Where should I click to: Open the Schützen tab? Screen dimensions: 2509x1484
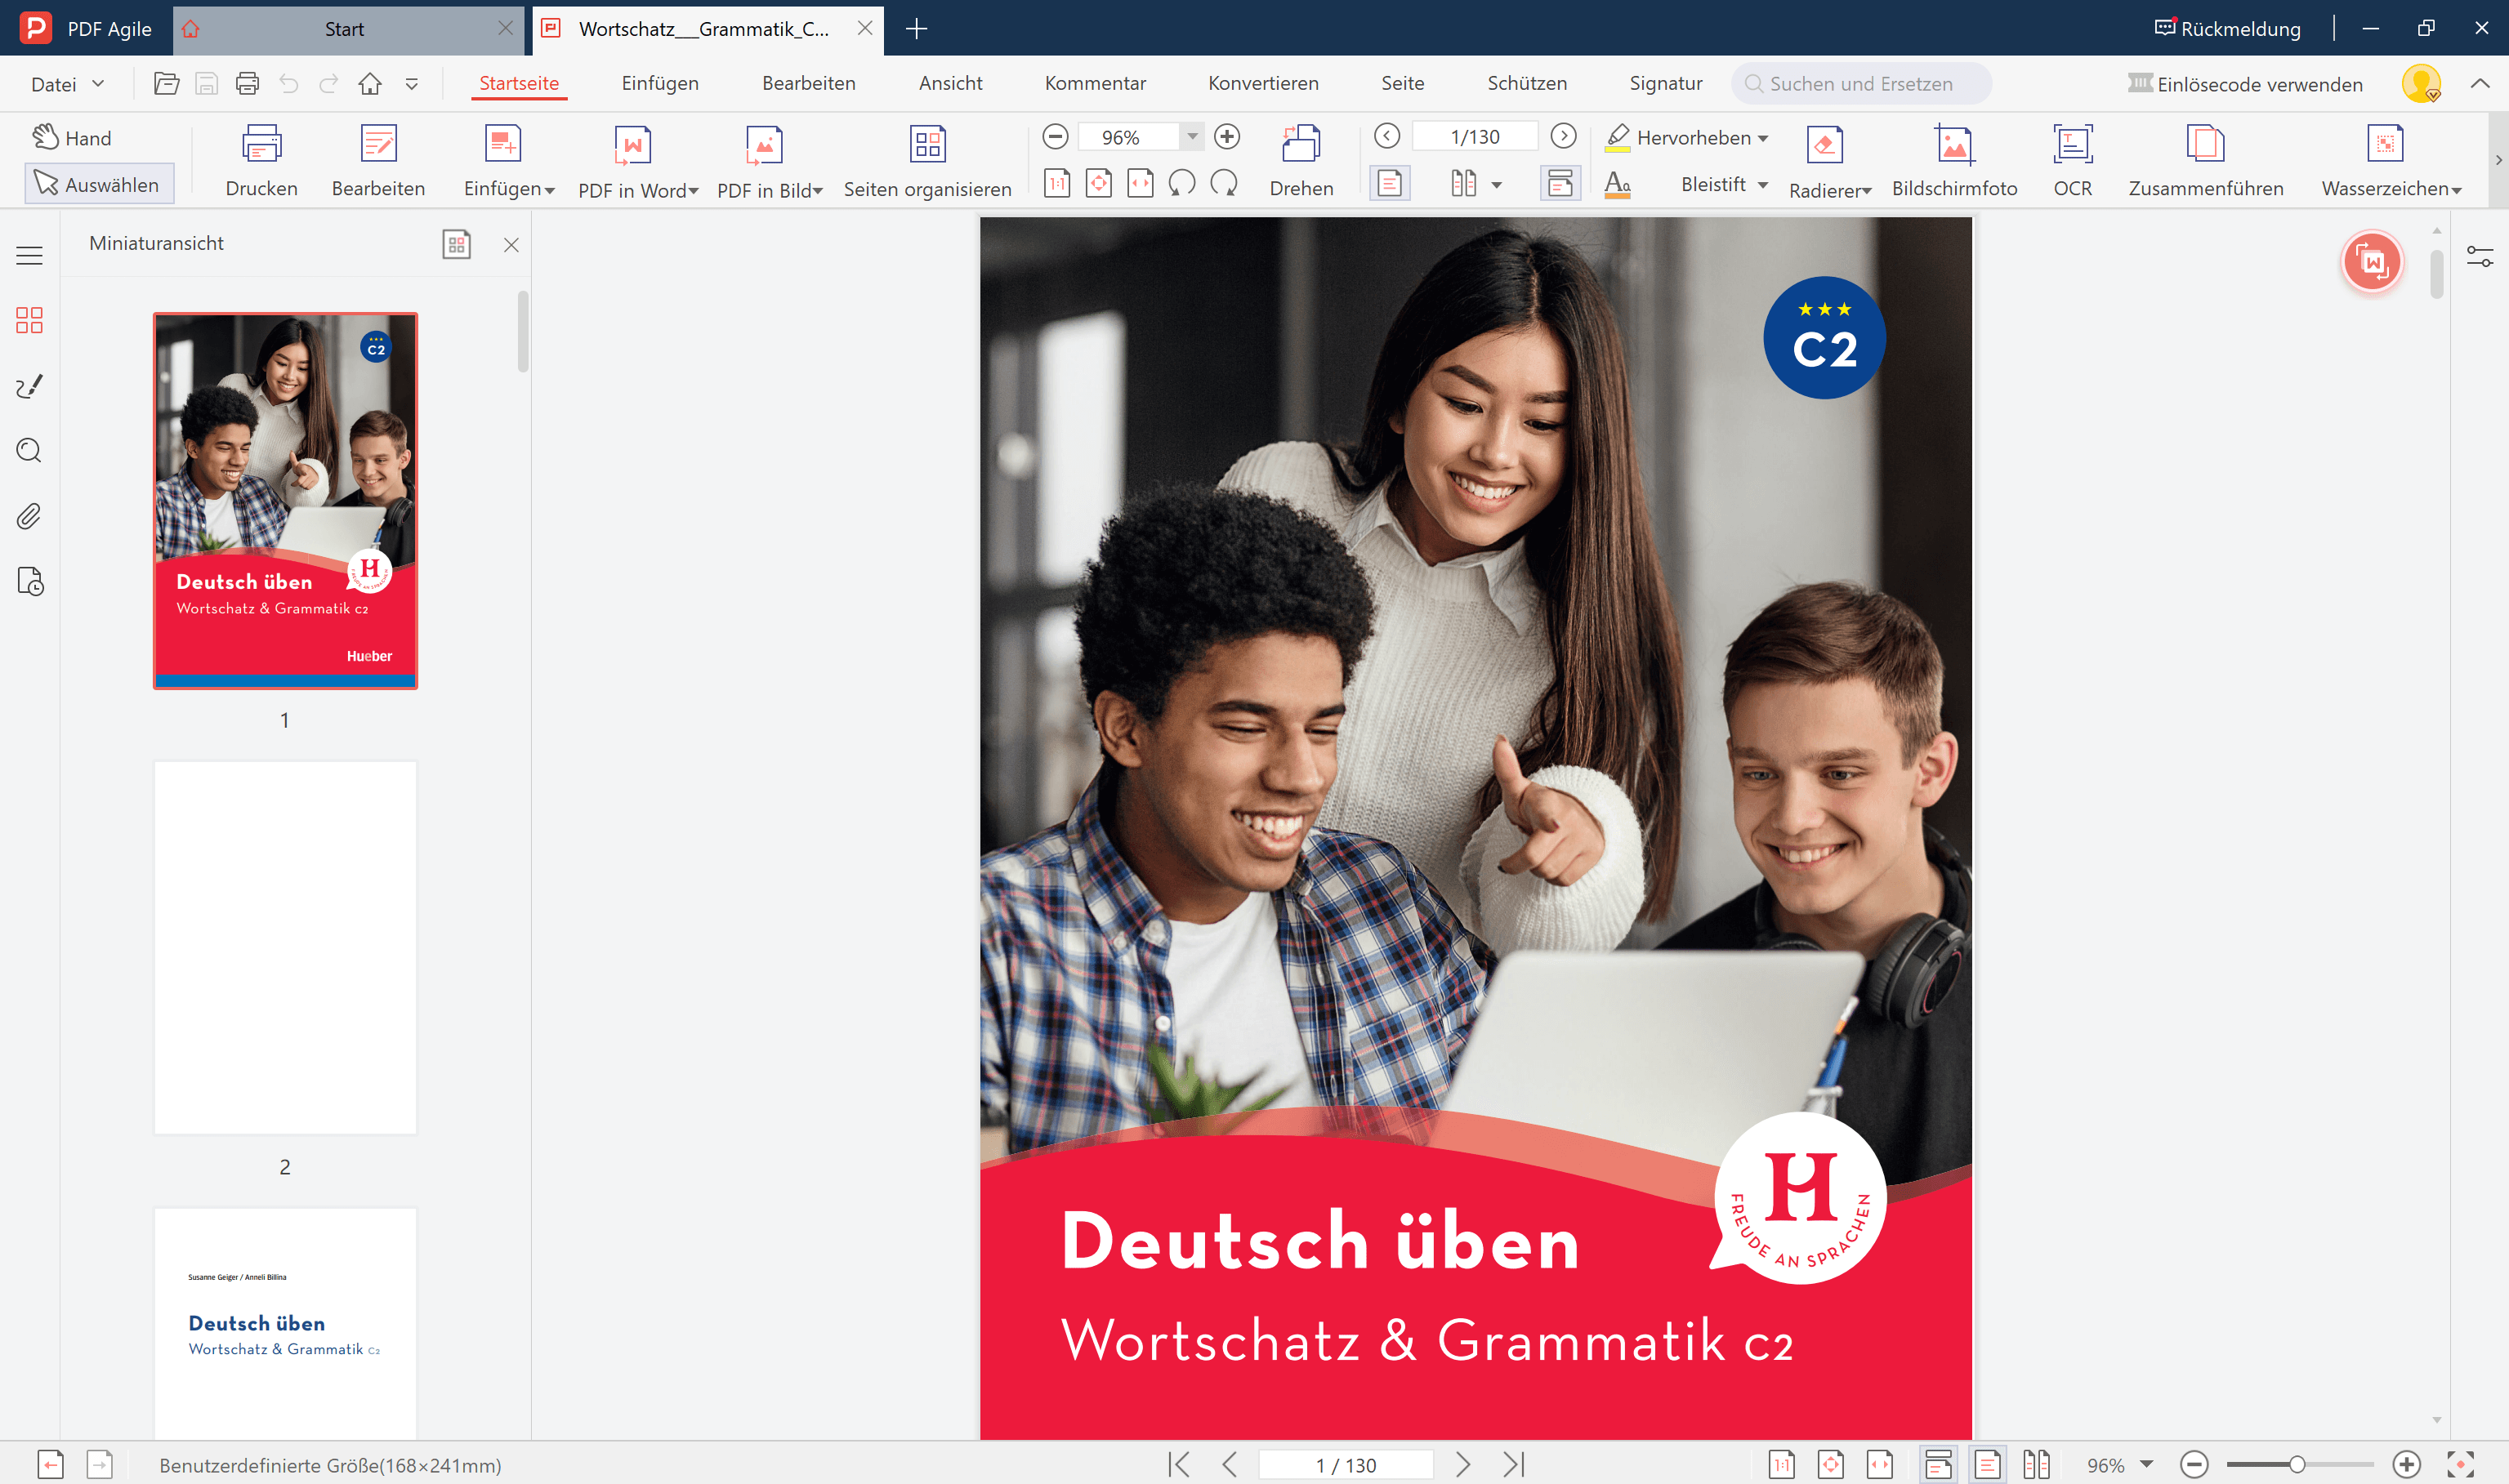[x=1526, y=84]
